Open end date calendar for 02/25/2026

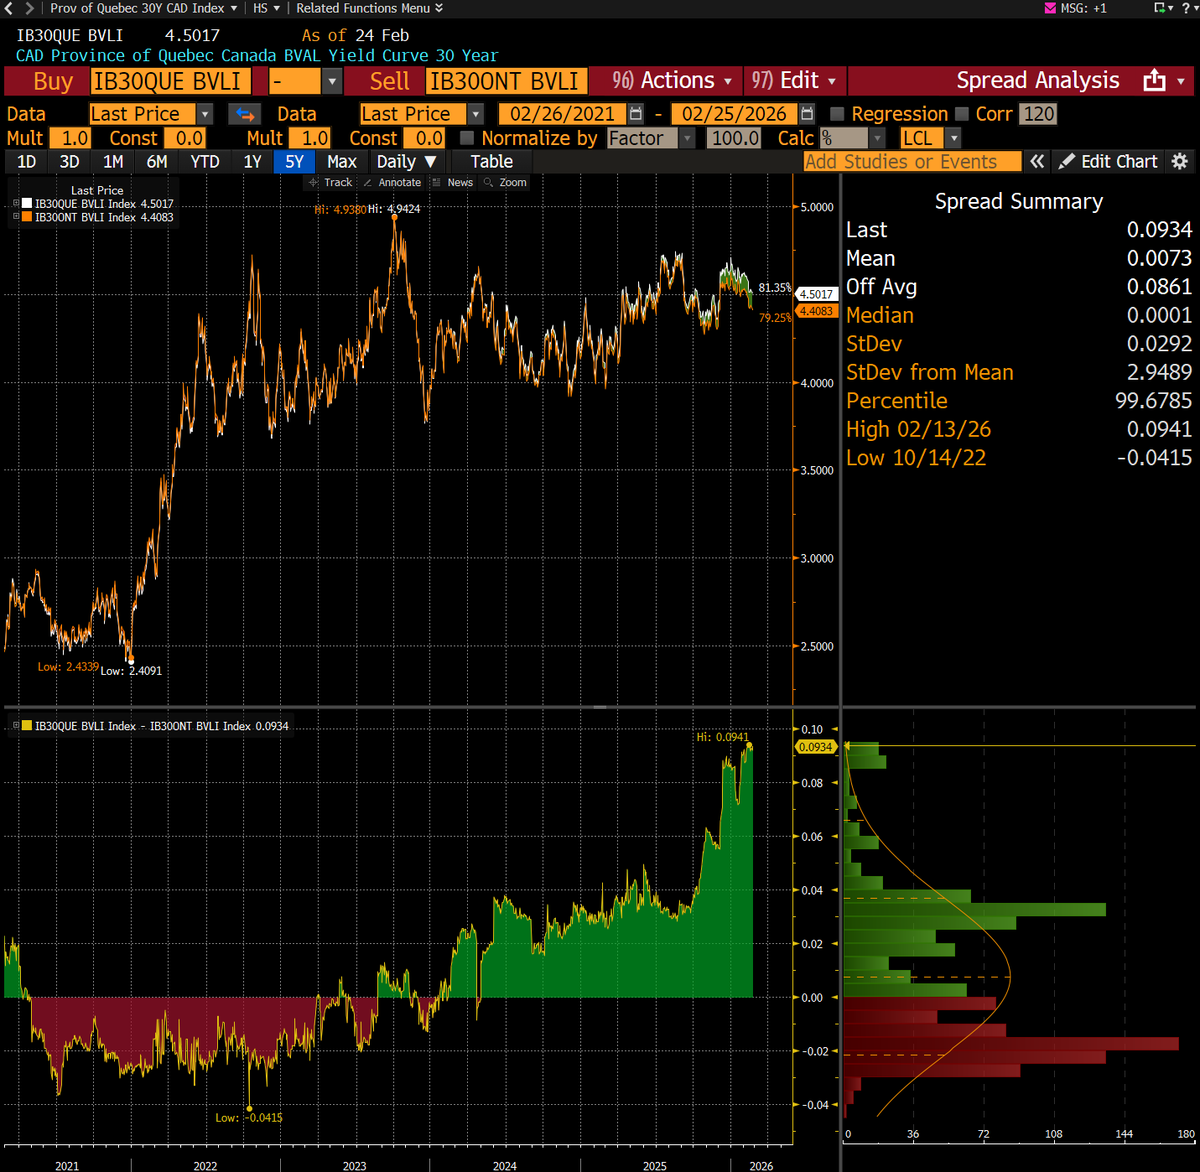click(808, 114)
